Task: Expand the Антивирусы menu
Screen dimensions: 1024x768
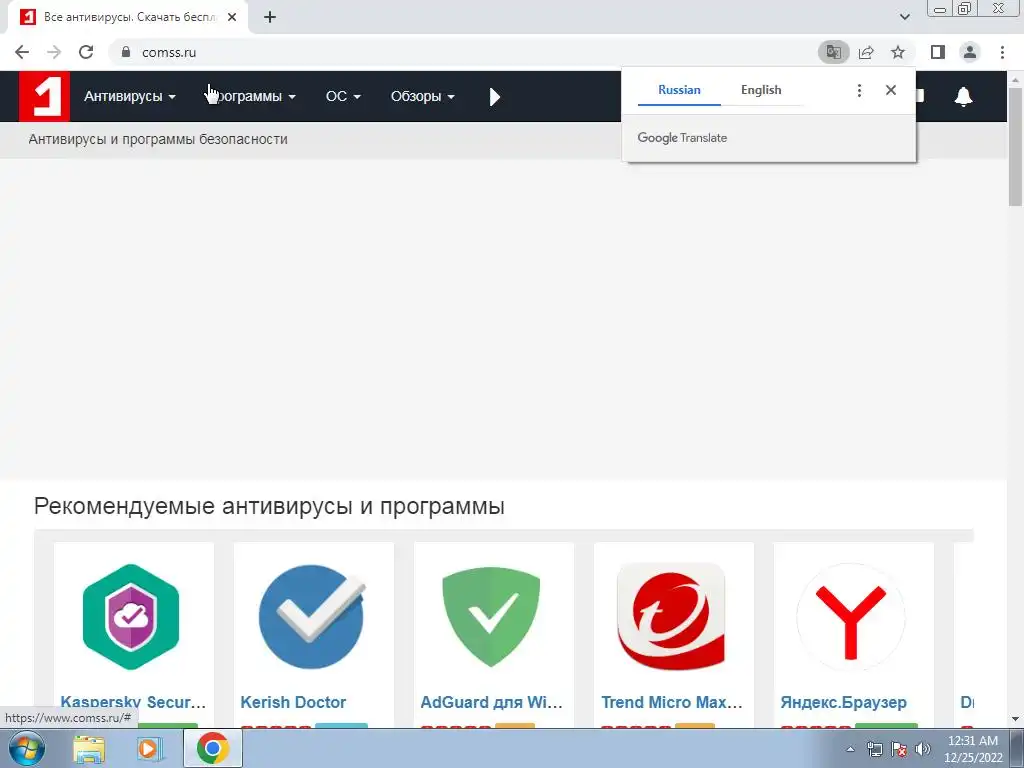Action: tap(130, 97)
